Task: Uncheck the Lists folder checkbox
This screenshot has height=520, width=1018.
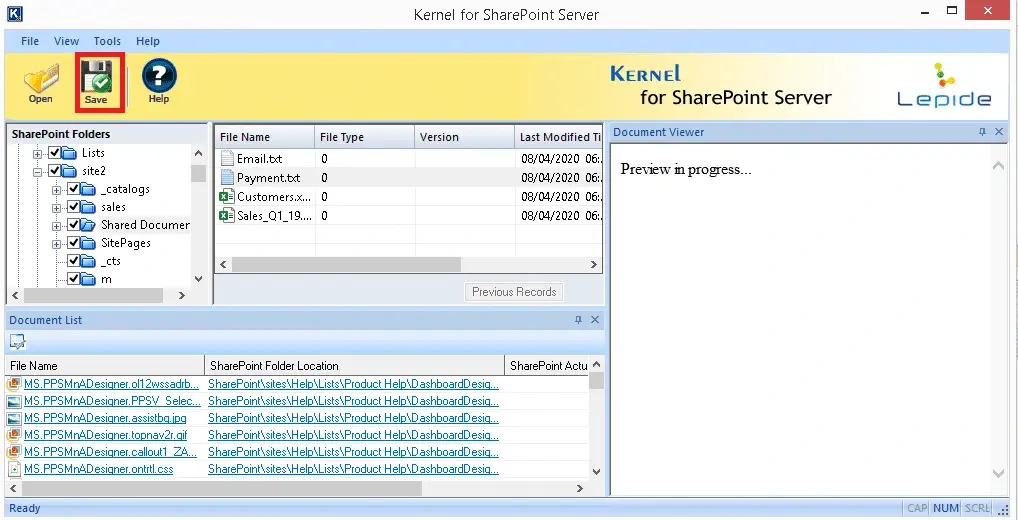Action: 55,153
